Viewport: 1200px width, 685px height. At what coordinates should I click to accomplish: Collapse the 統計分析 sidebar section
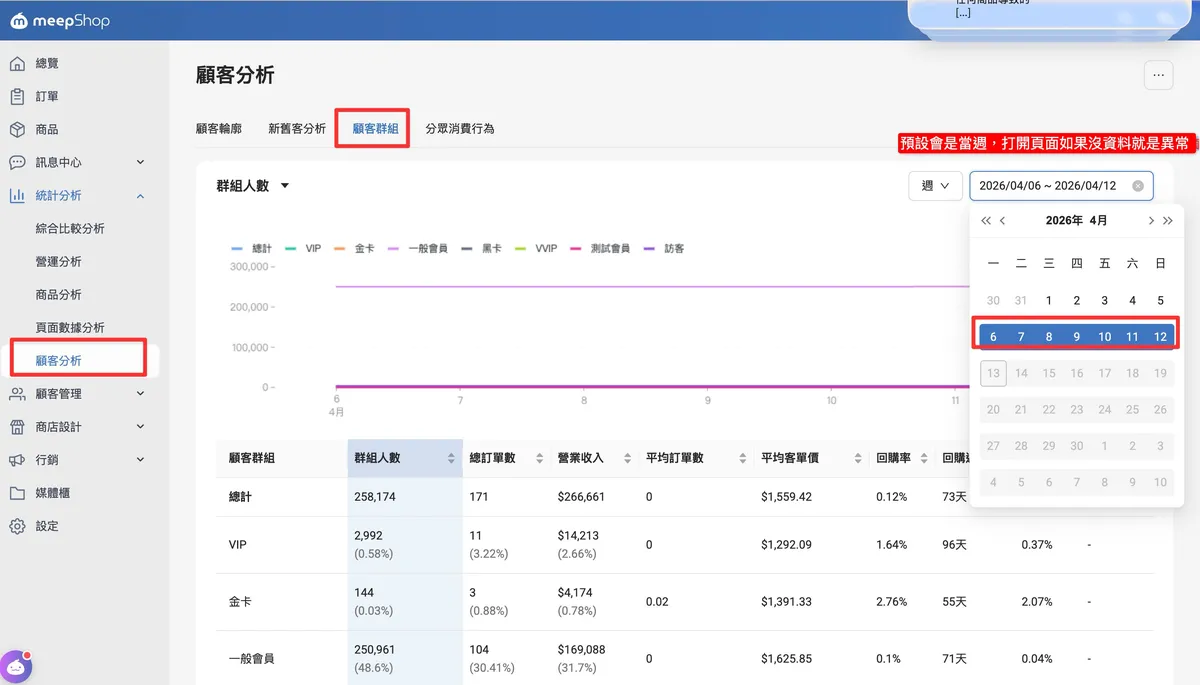point(140,196)
